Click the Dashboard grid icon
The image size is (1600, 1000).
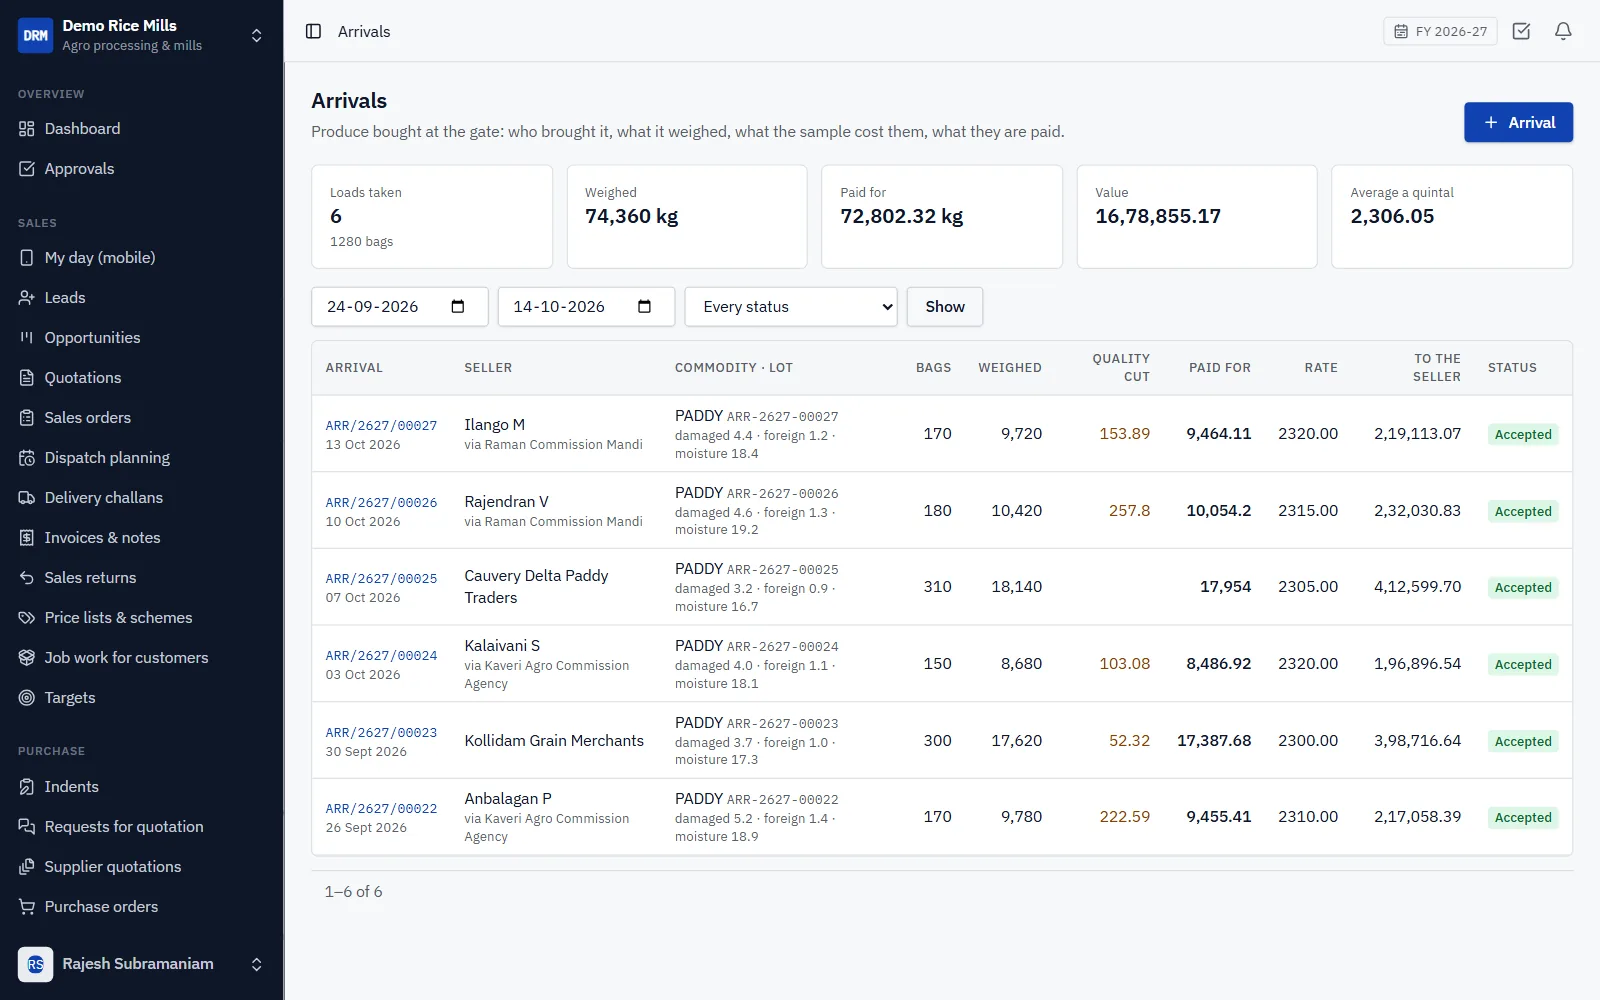click(27, 129)
